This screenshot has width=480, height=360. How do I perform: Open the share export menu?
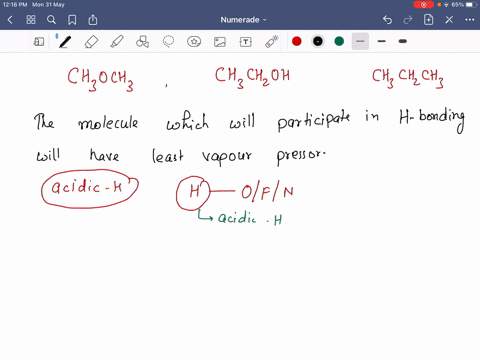(x=93, y=20)
